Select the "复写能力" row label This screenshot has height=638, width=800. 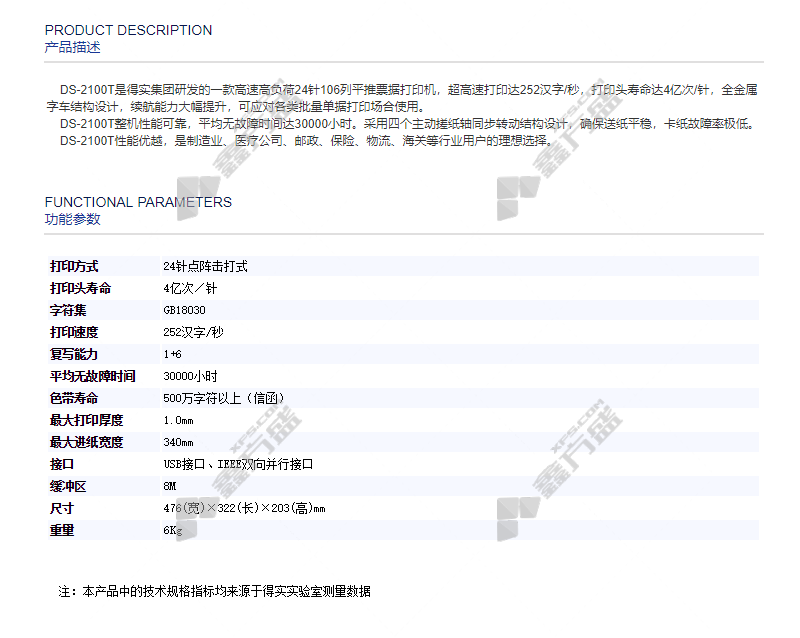(x=74, y=354)
